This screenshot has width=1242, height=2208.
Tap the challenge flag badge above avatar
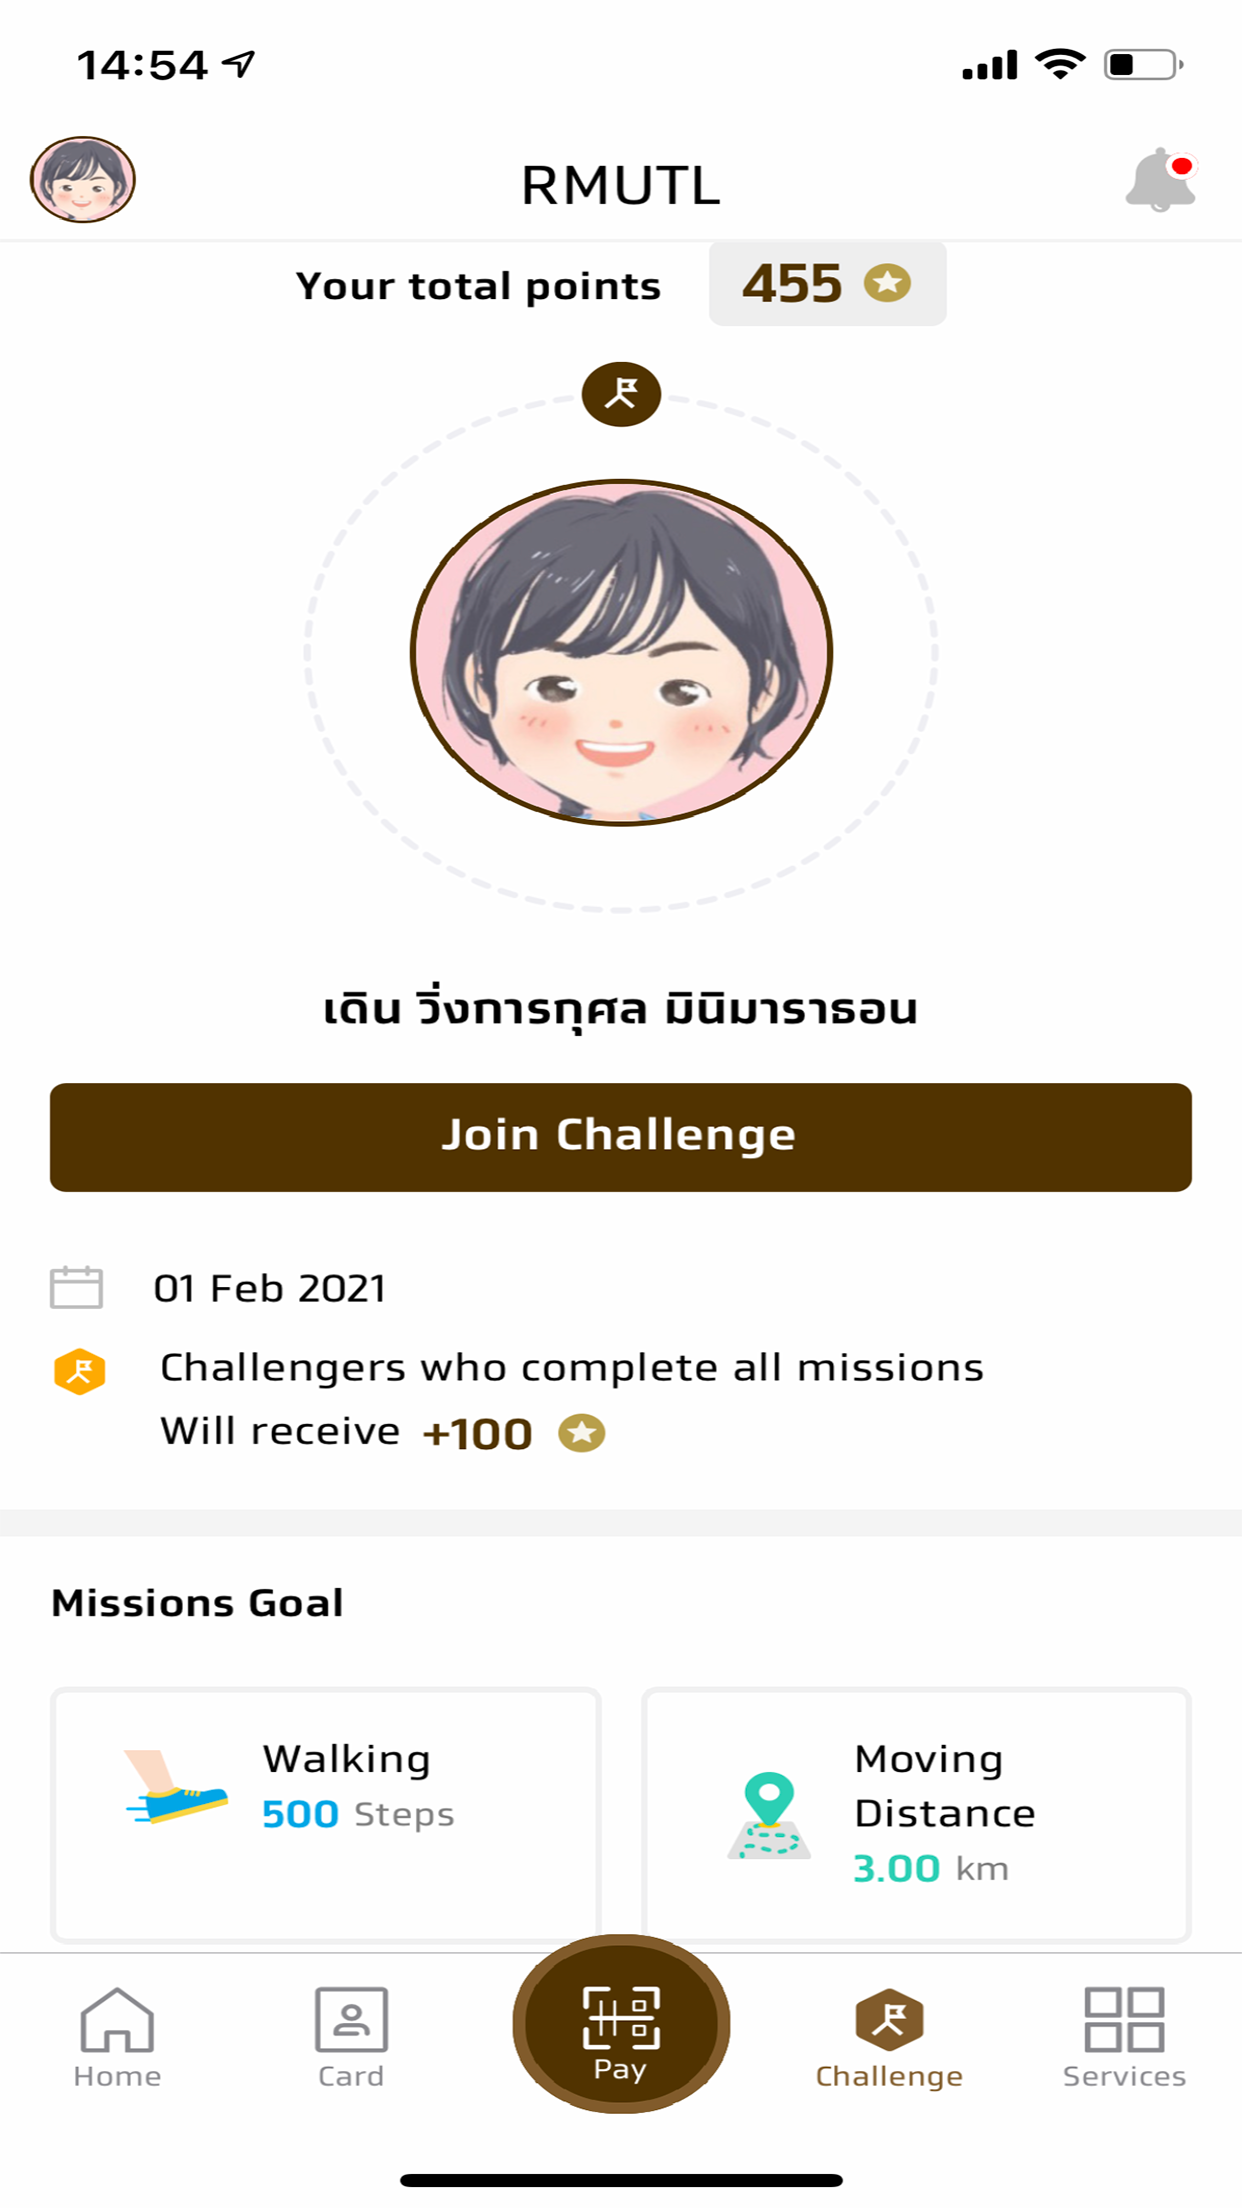pyautogui.click(x=621, y=394)
